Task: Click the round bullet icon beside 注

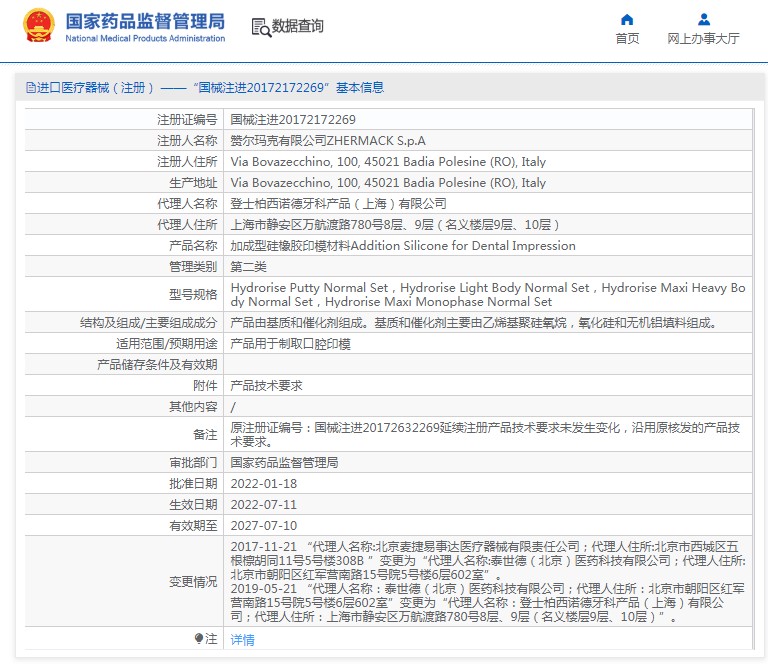Action: (x=199, y=639)
